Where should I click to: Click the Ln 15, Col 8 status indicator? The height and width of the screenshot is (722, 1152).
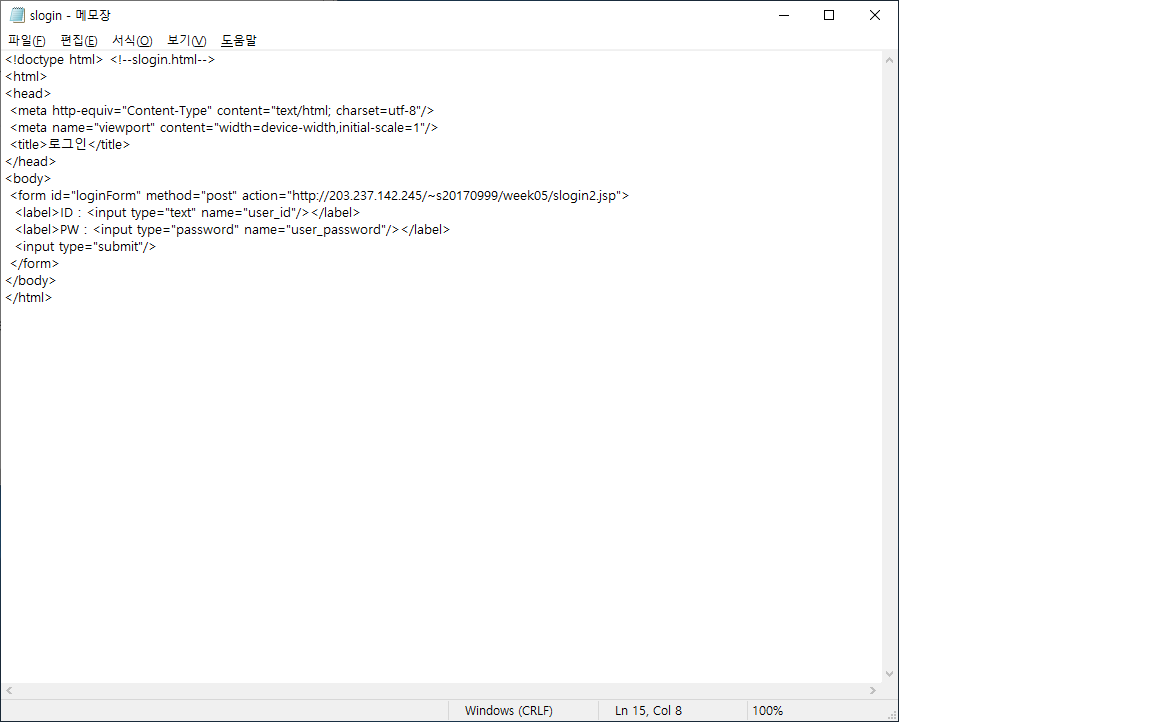(x=648, y=711)
